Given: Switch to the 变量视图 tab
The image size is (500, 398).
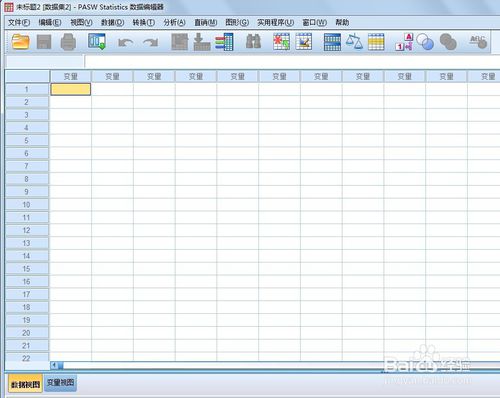Looking at the screenshot, I should click(60, 383).
